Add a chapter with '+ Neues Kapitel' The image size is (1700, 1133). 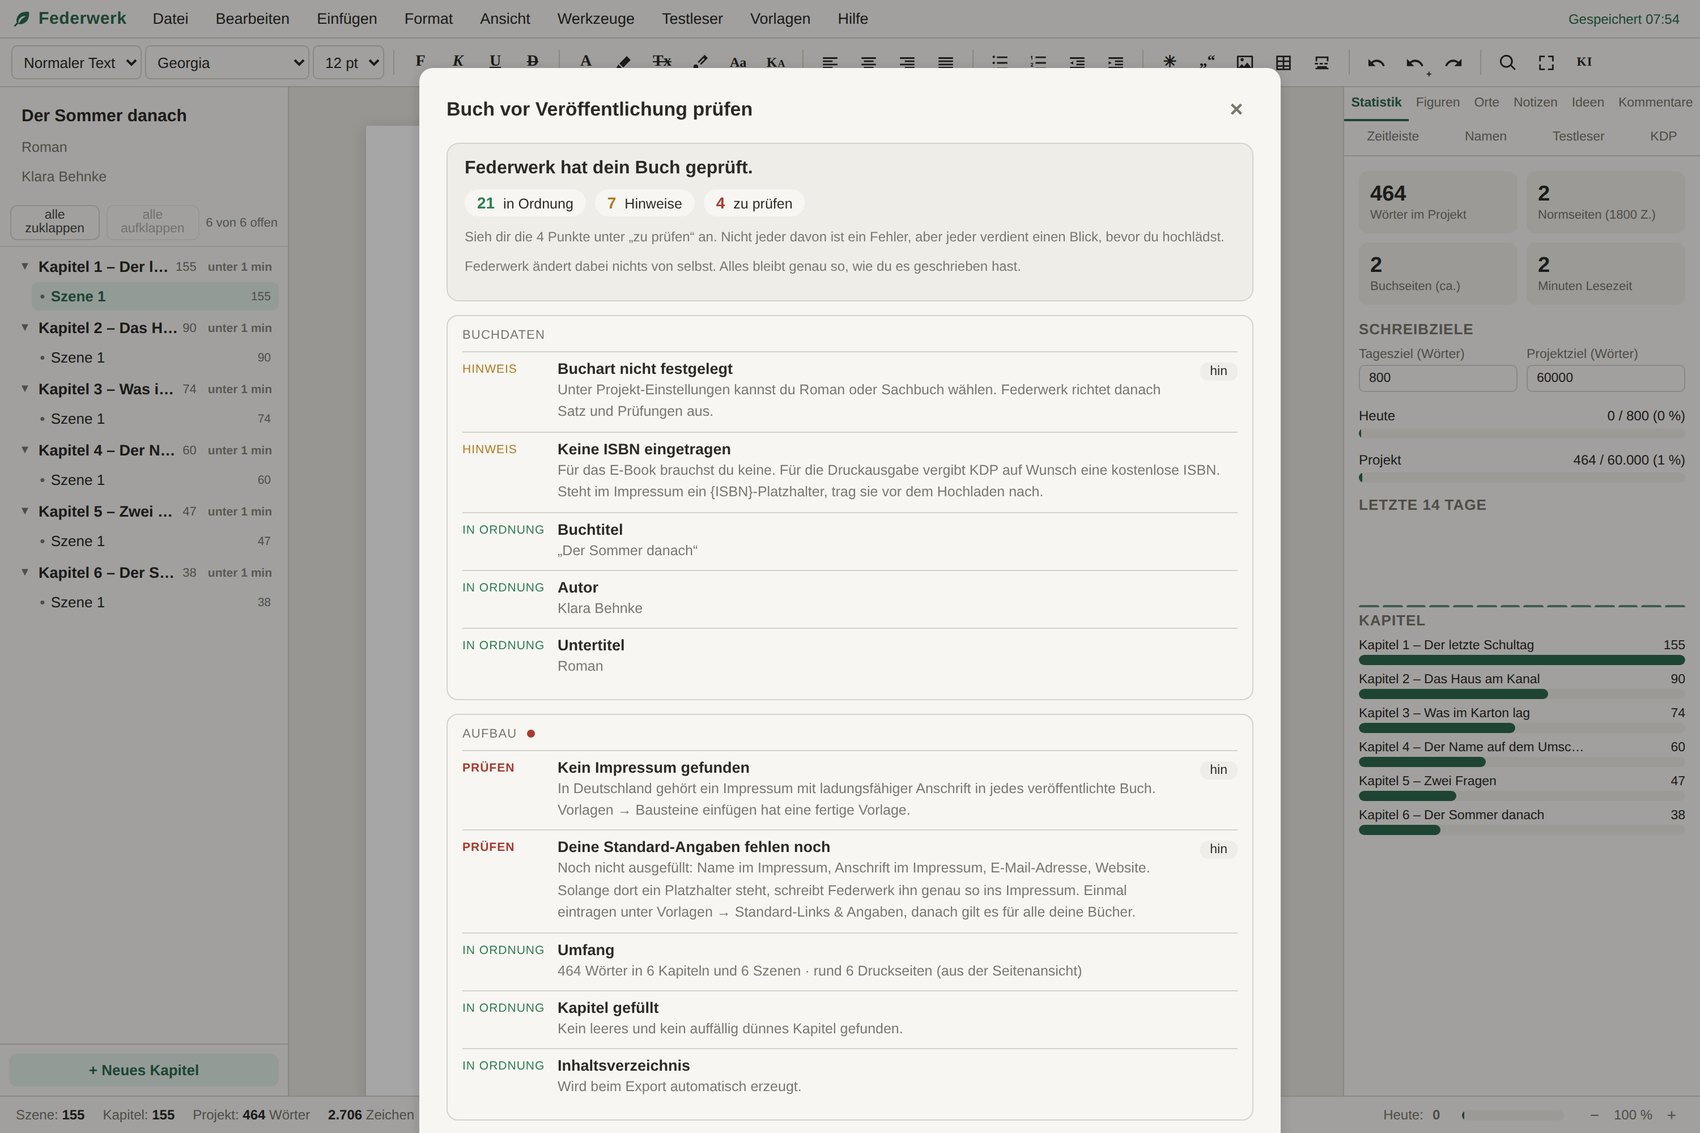click(144, 1070)
